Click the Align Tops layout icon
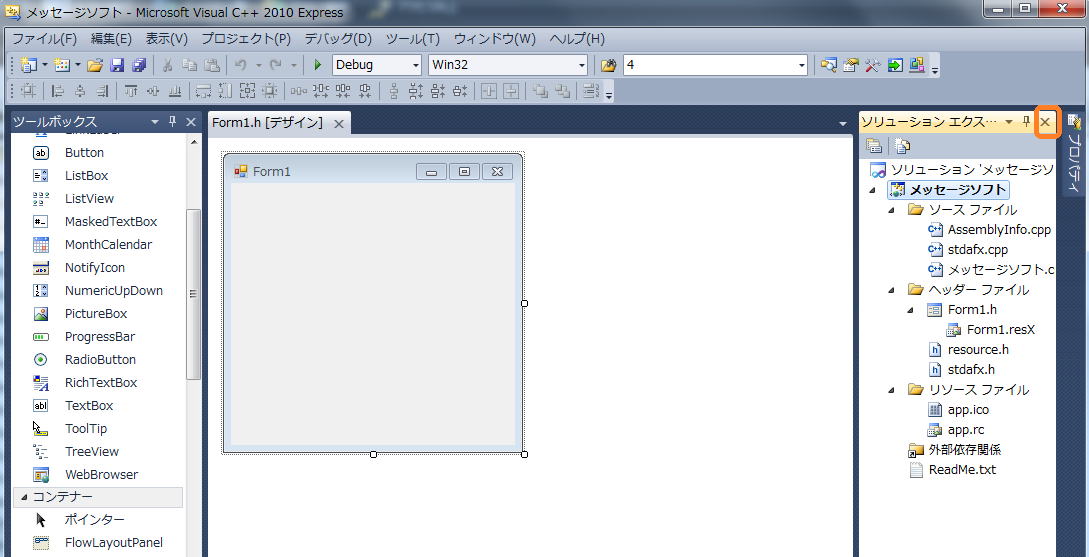 point(131,91)
